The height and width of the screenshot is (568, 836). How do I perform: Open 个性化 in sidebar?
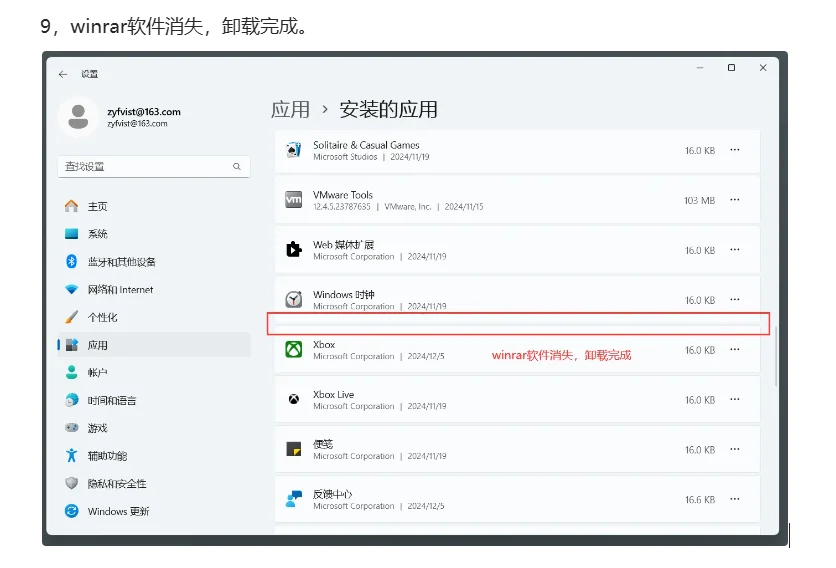154,317
